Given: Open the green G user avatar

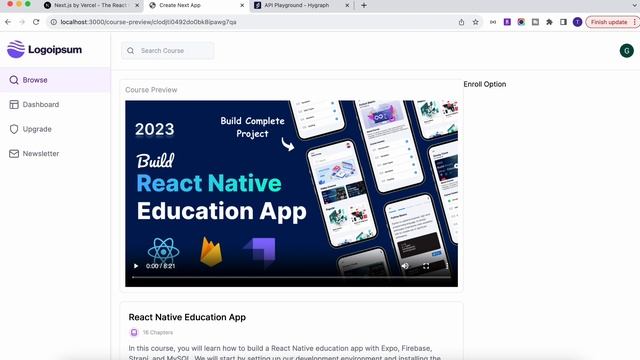Looking at the screenshot, I should click(x=627, y=51).
